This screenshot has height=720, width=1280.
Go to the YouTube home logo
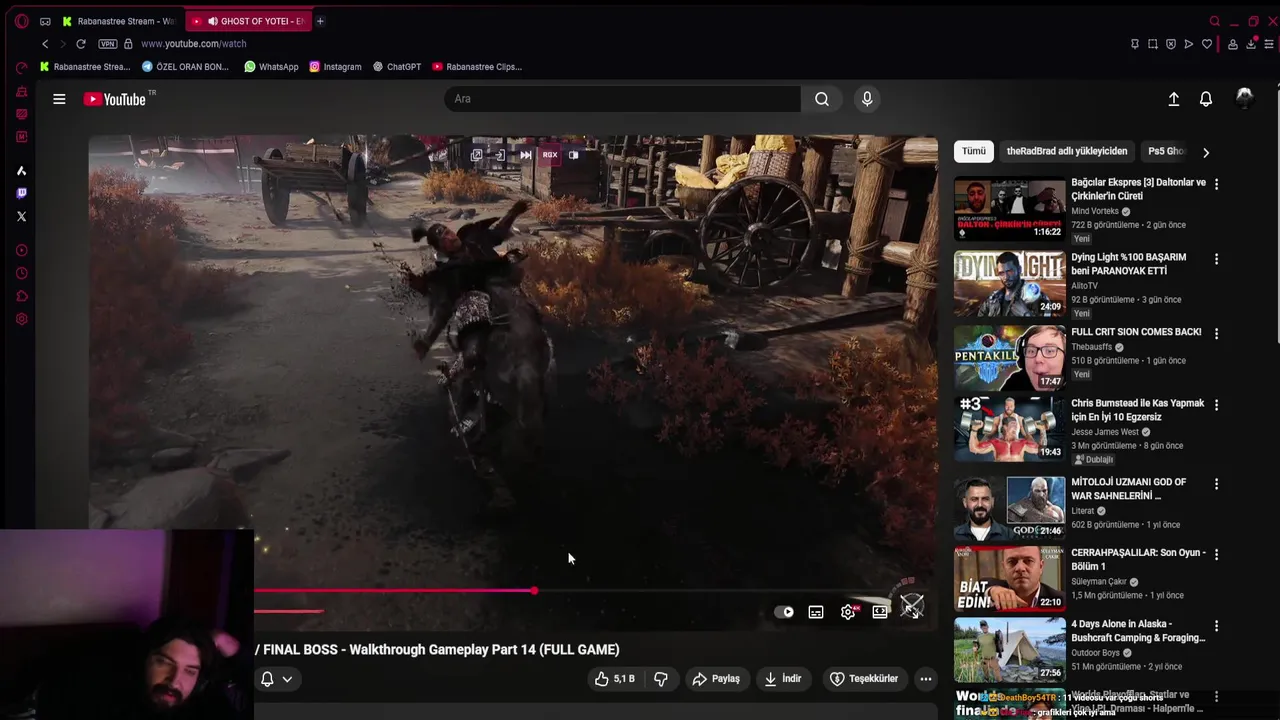[115, 99]
